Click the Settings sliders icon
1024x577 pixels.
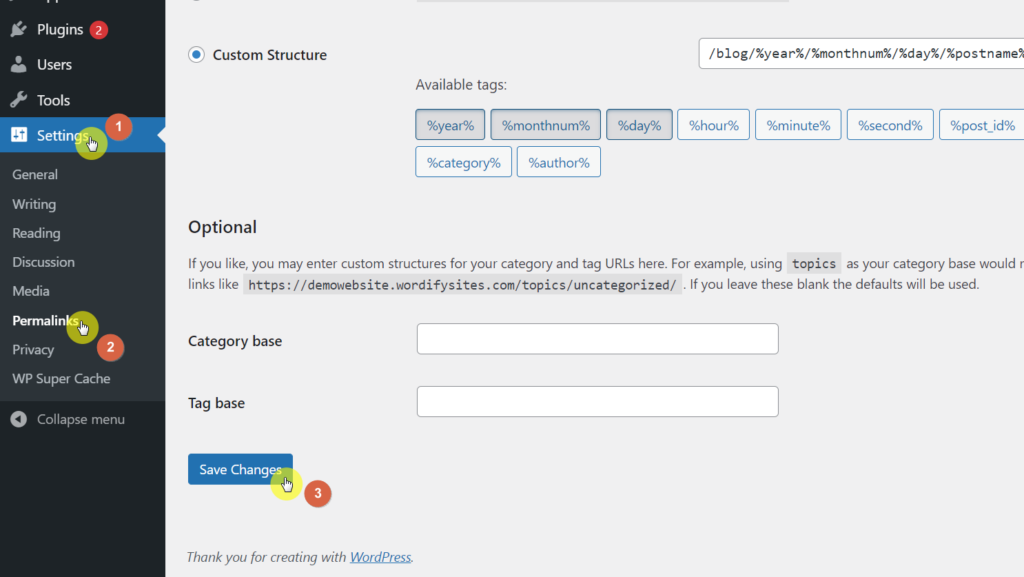(x=19, y=134)
